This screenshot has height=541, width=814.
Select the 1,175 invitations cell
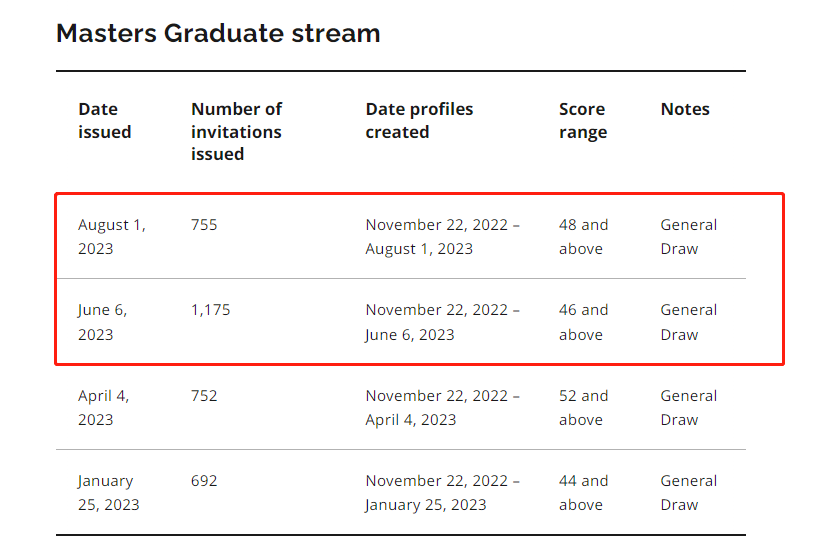pyautogui.click(x=210, y=310)
